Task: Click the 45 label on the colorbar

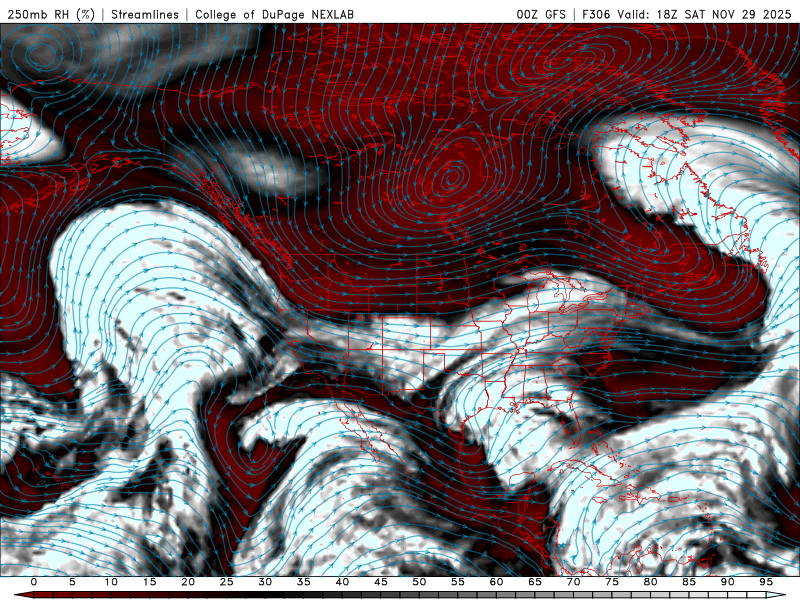Action: click(x=381, y=582)
